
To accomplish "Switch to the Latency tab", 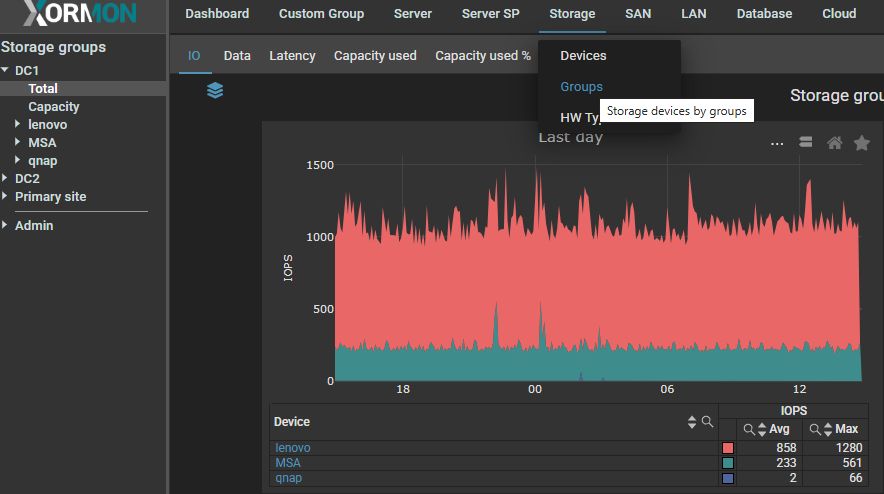I will [292, 56].
